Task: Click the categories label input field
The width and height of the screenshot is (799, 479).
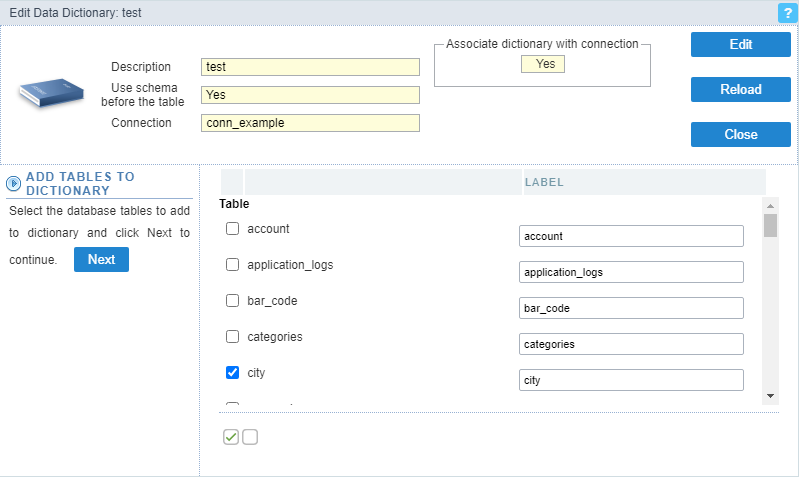Action: pyautogui.click(x=631, y=344)
